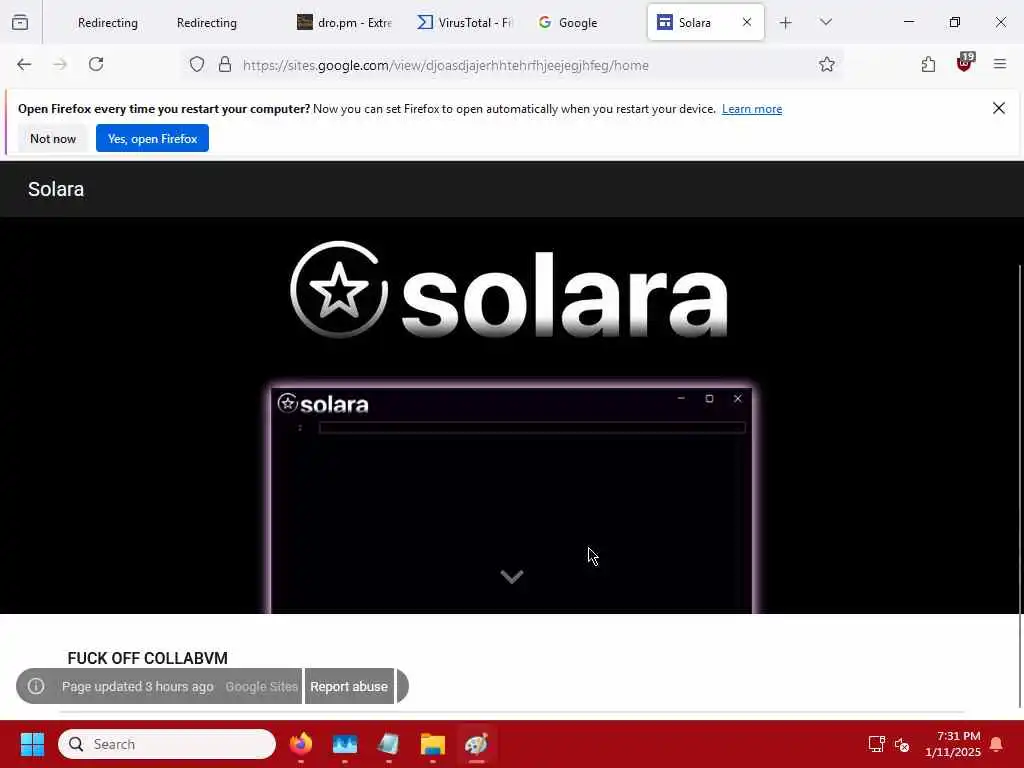Open File Explorer from taskbar
This screenshot has height=768, width=1024.
[432, 744]
